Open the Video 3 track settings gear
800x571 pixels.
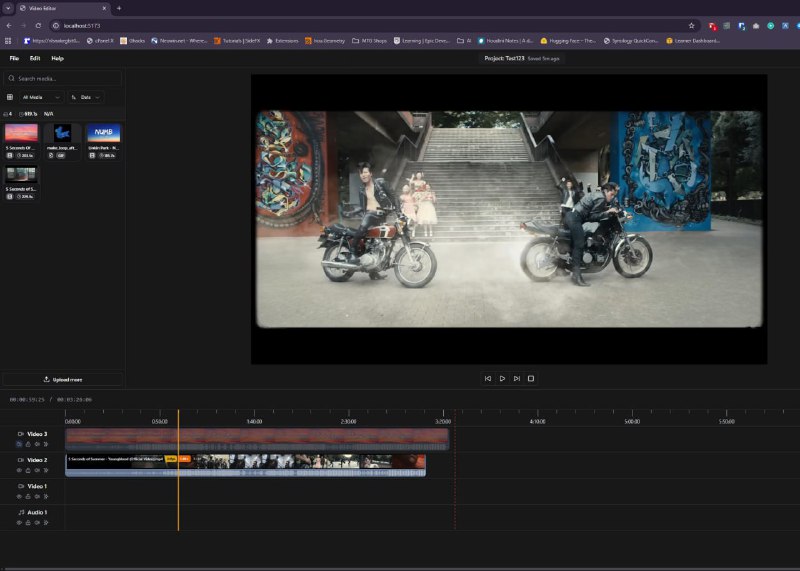[44, 443]
